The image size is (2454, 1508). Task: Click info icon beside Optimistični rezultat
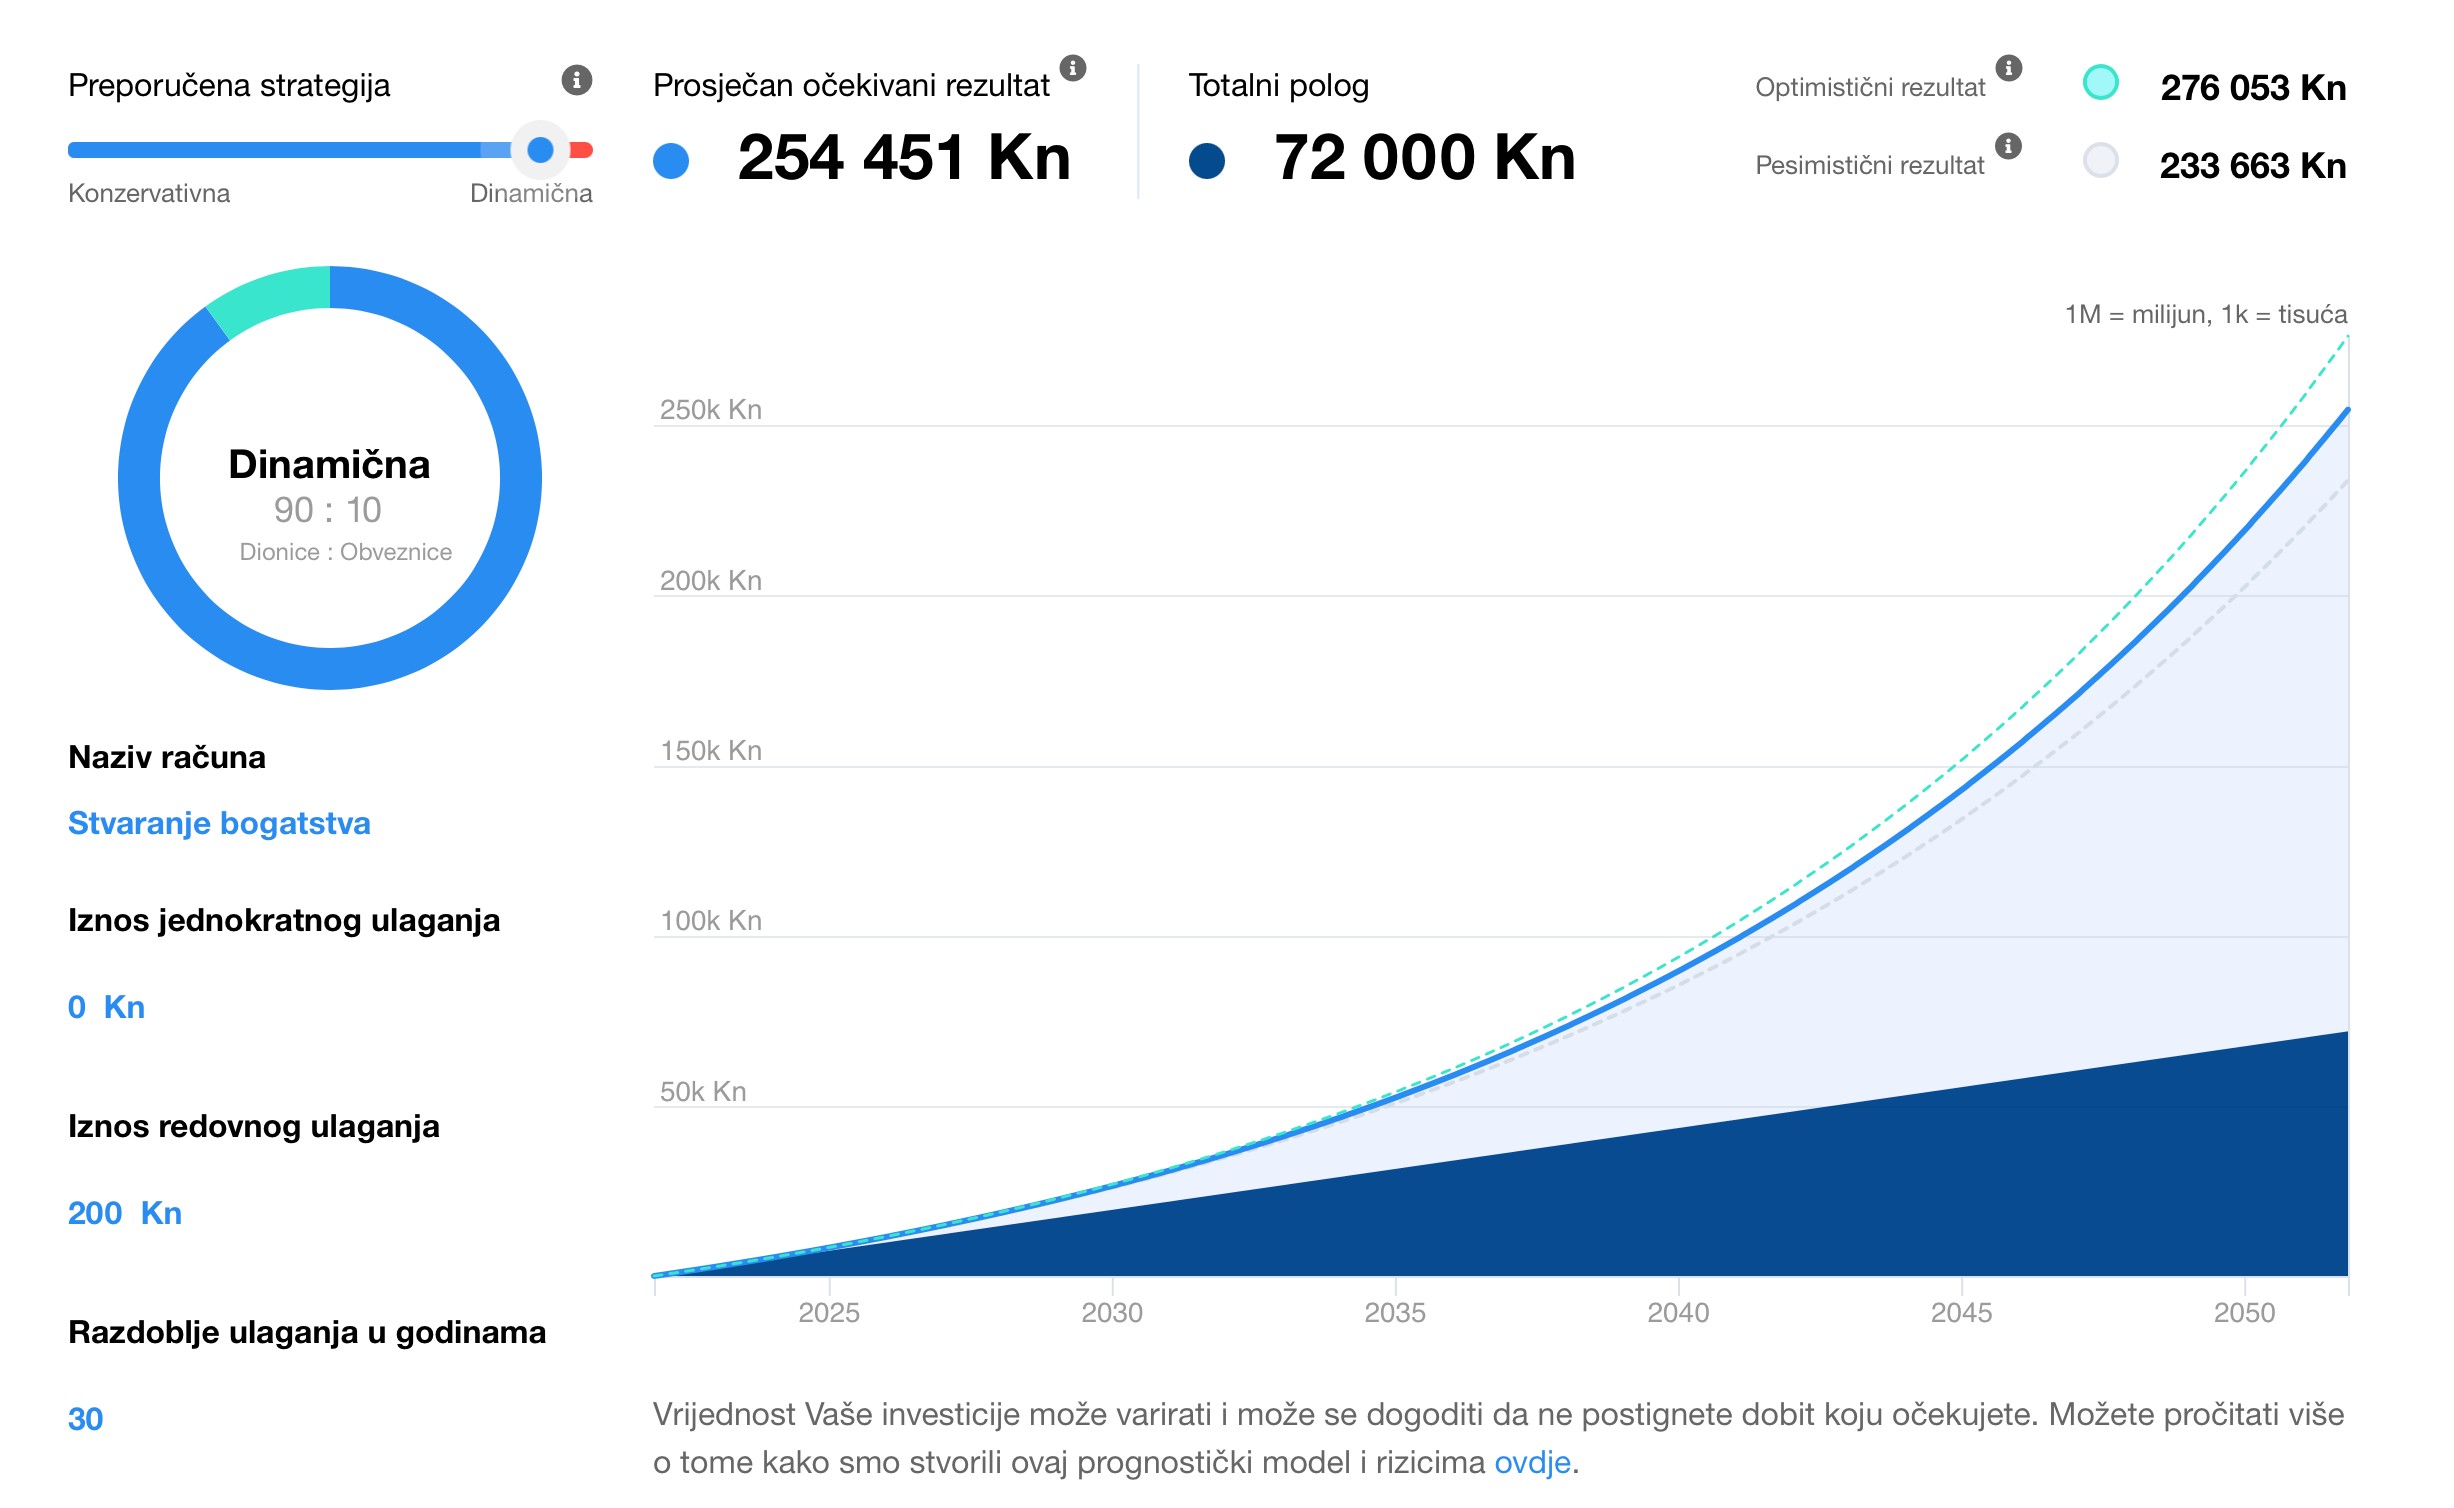click(2009, 68)
